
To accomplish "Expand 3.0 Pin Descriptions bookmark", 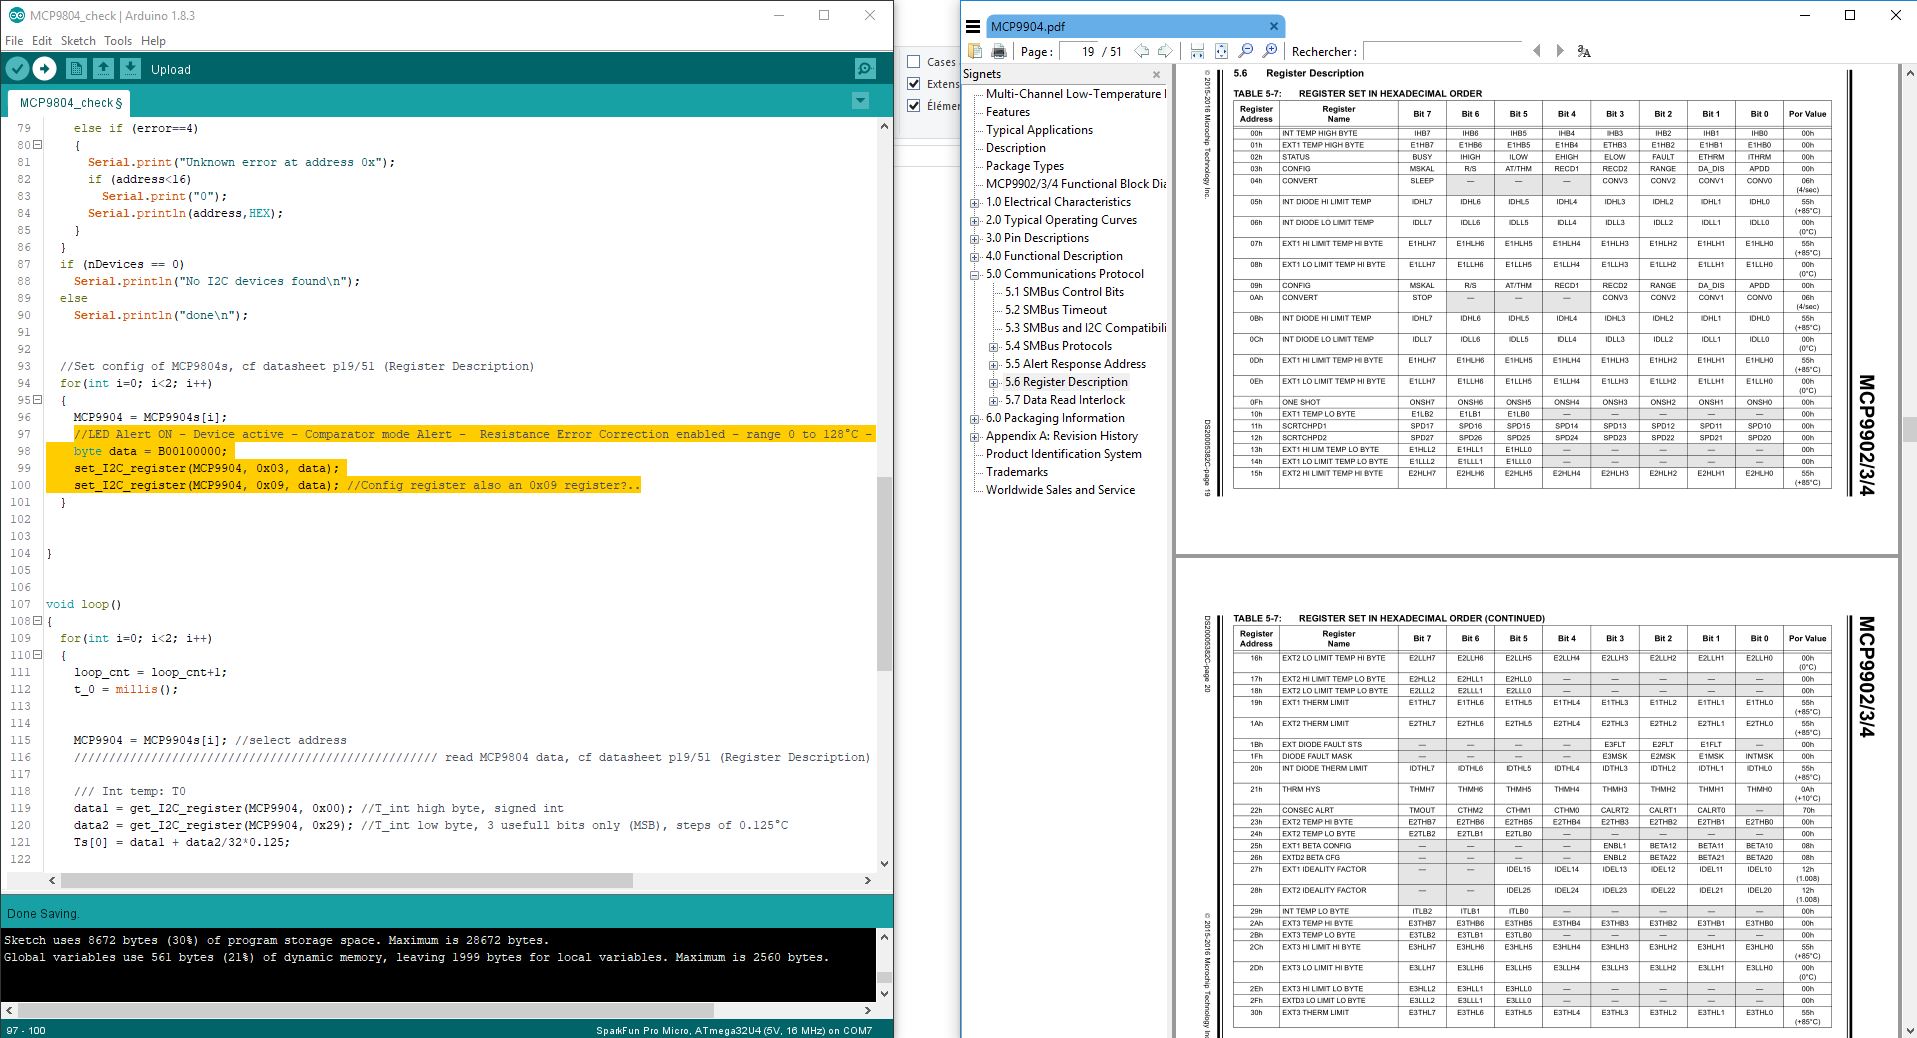I will [x=975, y=239].
